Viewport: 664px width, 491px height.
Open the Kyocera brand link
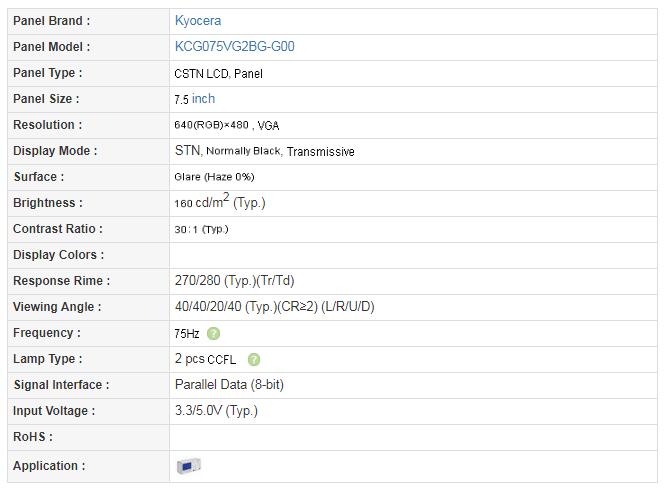(x=198, y=21)
